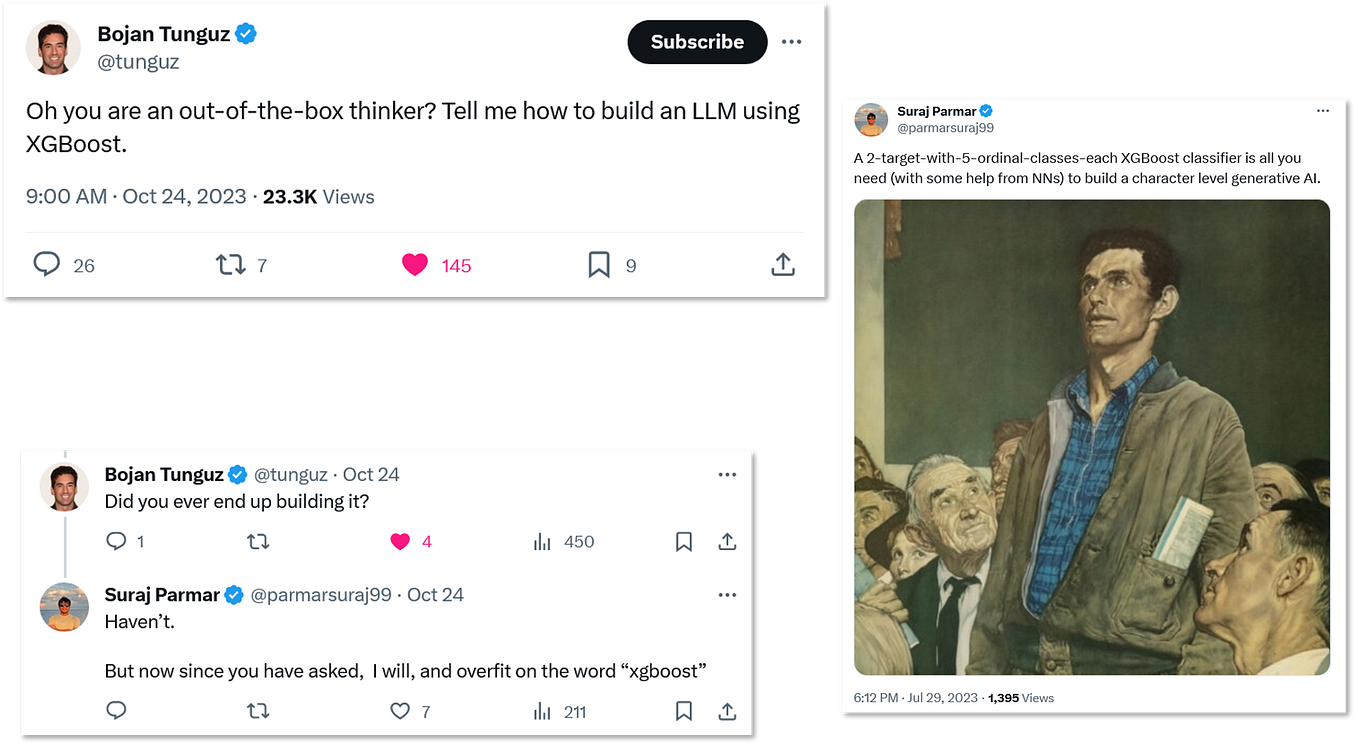This screenshot has width=1358, height=744.
Task: Open the painting image in Suraj's tweet
Action: [1092, 437]
